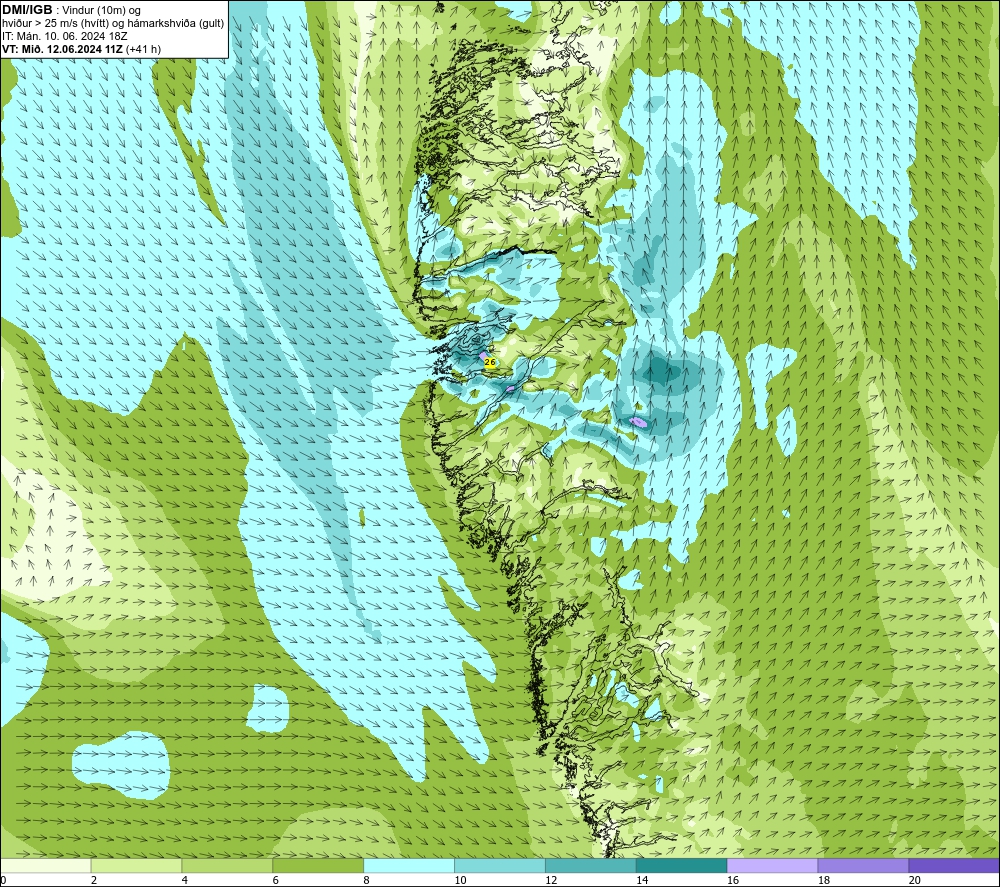Click the 4–6 m/s legend color band

click(x=227, y=866)
